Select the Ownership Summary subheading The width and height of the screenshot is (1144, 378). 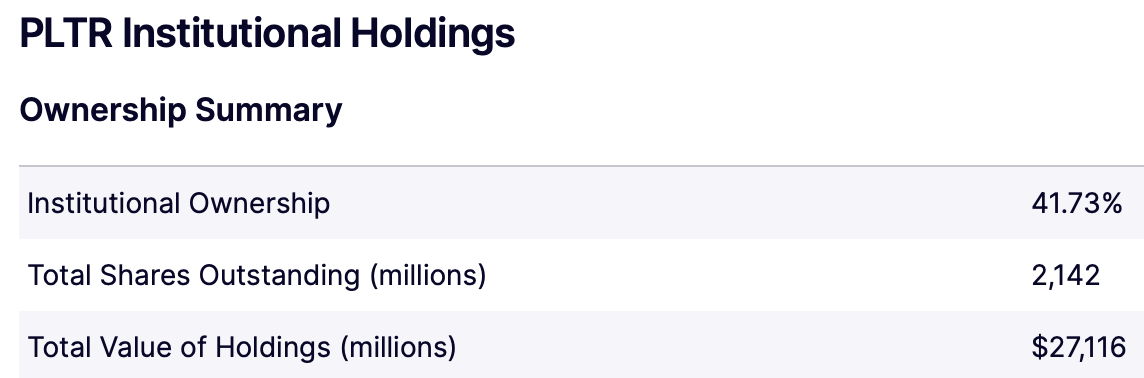click(181, 110)
